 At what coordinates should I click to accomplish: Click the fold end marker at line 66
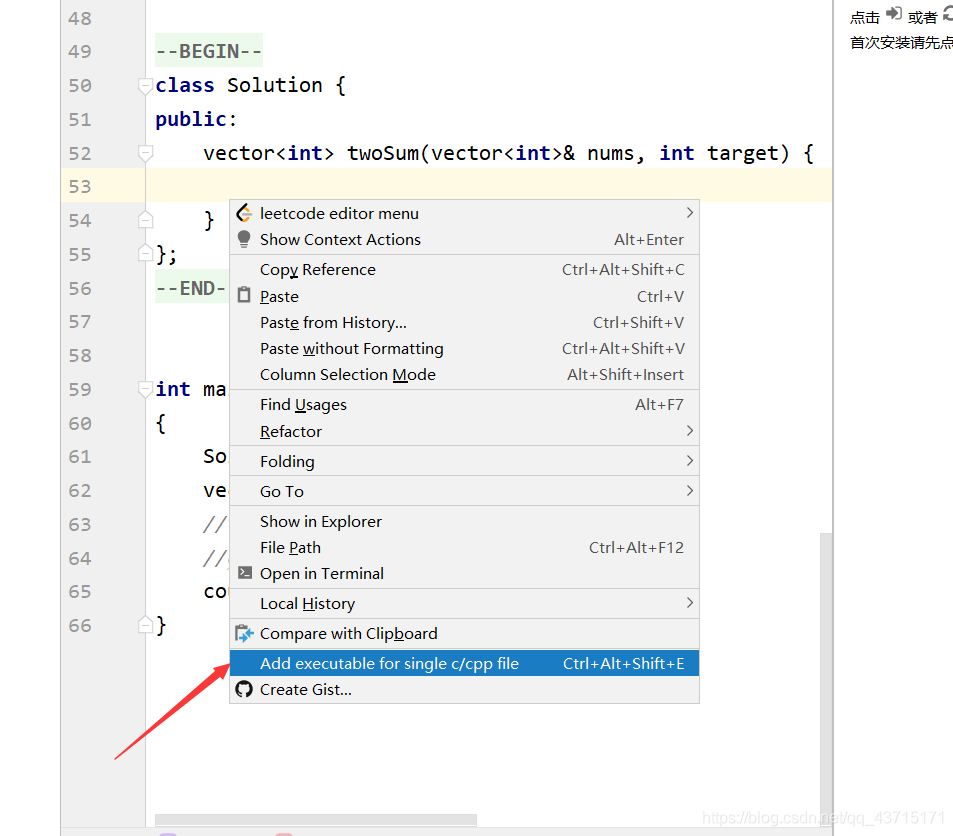[x=145, y=624]
